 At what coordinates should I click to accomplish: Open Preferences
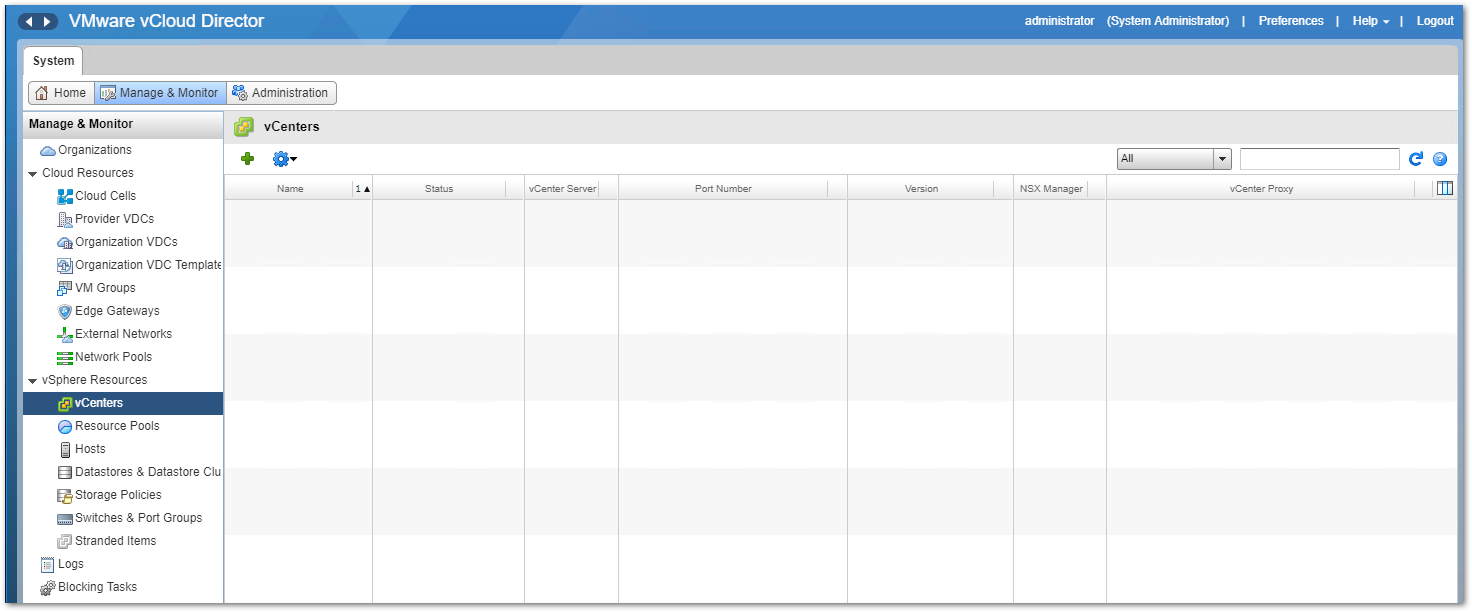1291,21
